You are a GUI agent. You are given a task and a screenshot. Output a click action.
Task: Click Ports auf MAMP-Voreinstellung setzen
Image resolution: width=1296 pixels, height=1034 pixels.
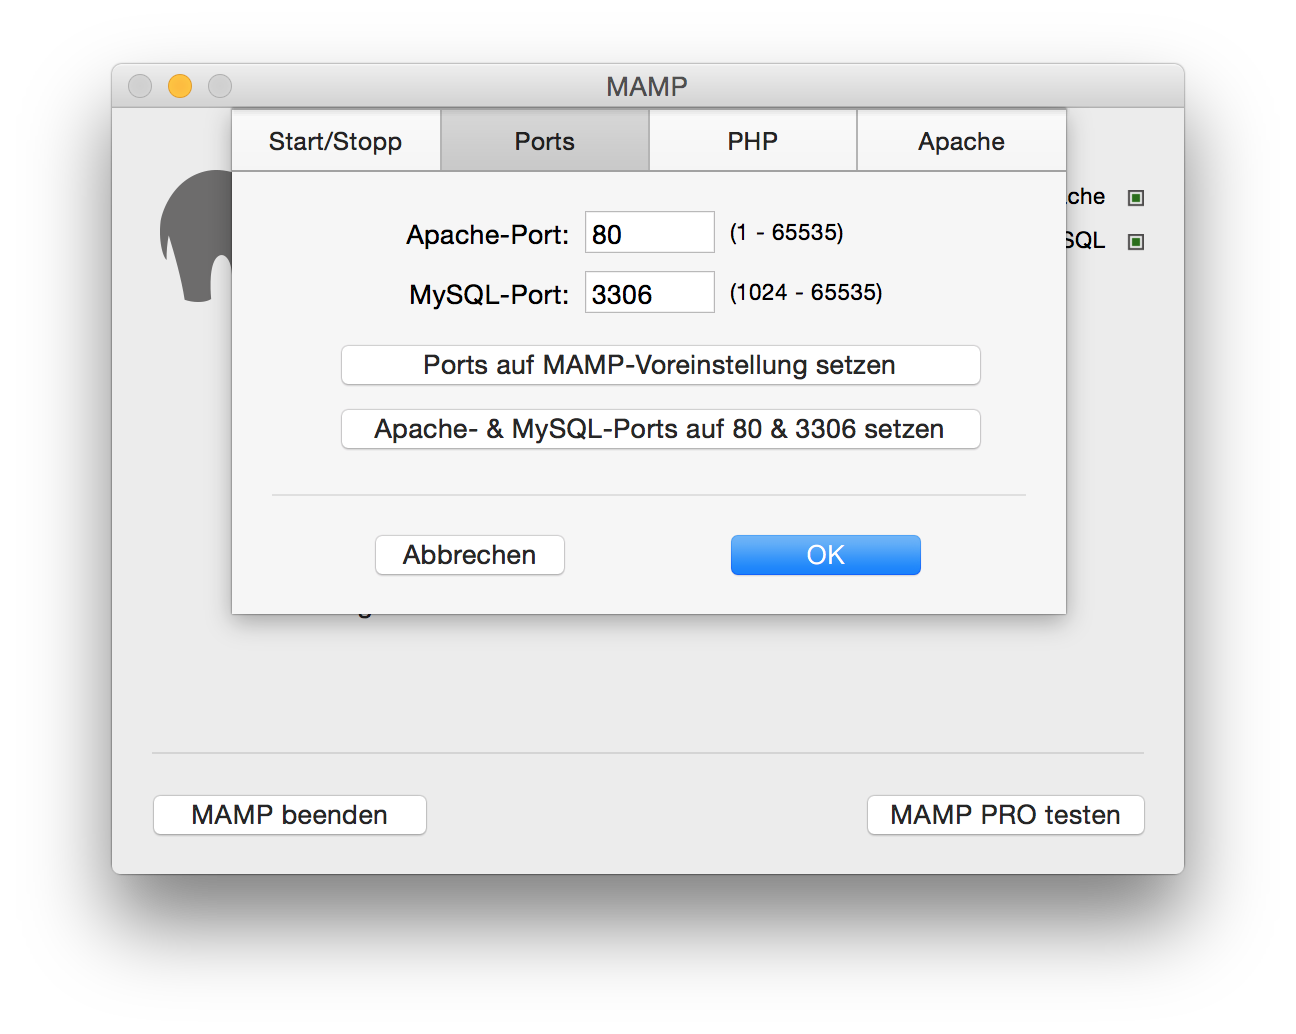(660, 365)
